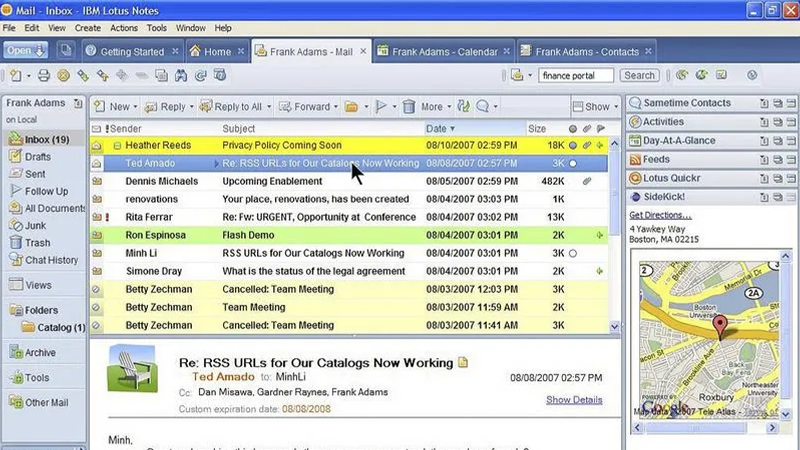Click the Activities panel icon

pos(635,122)
